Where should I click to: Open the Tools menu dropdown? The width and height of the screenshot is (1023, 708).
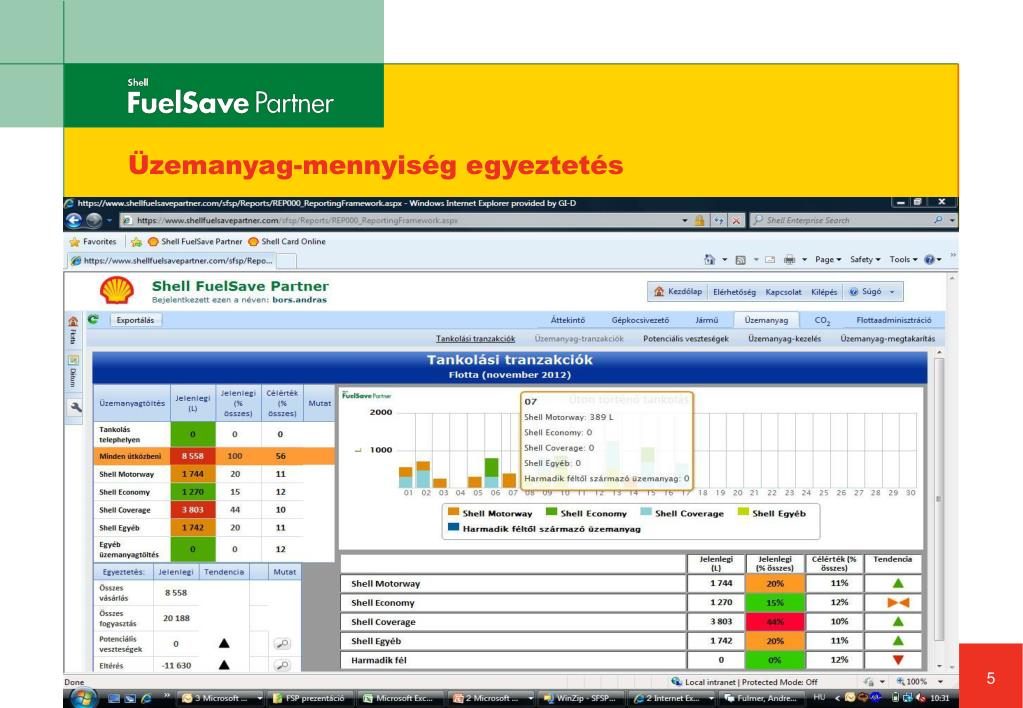[x=904, y=260]
